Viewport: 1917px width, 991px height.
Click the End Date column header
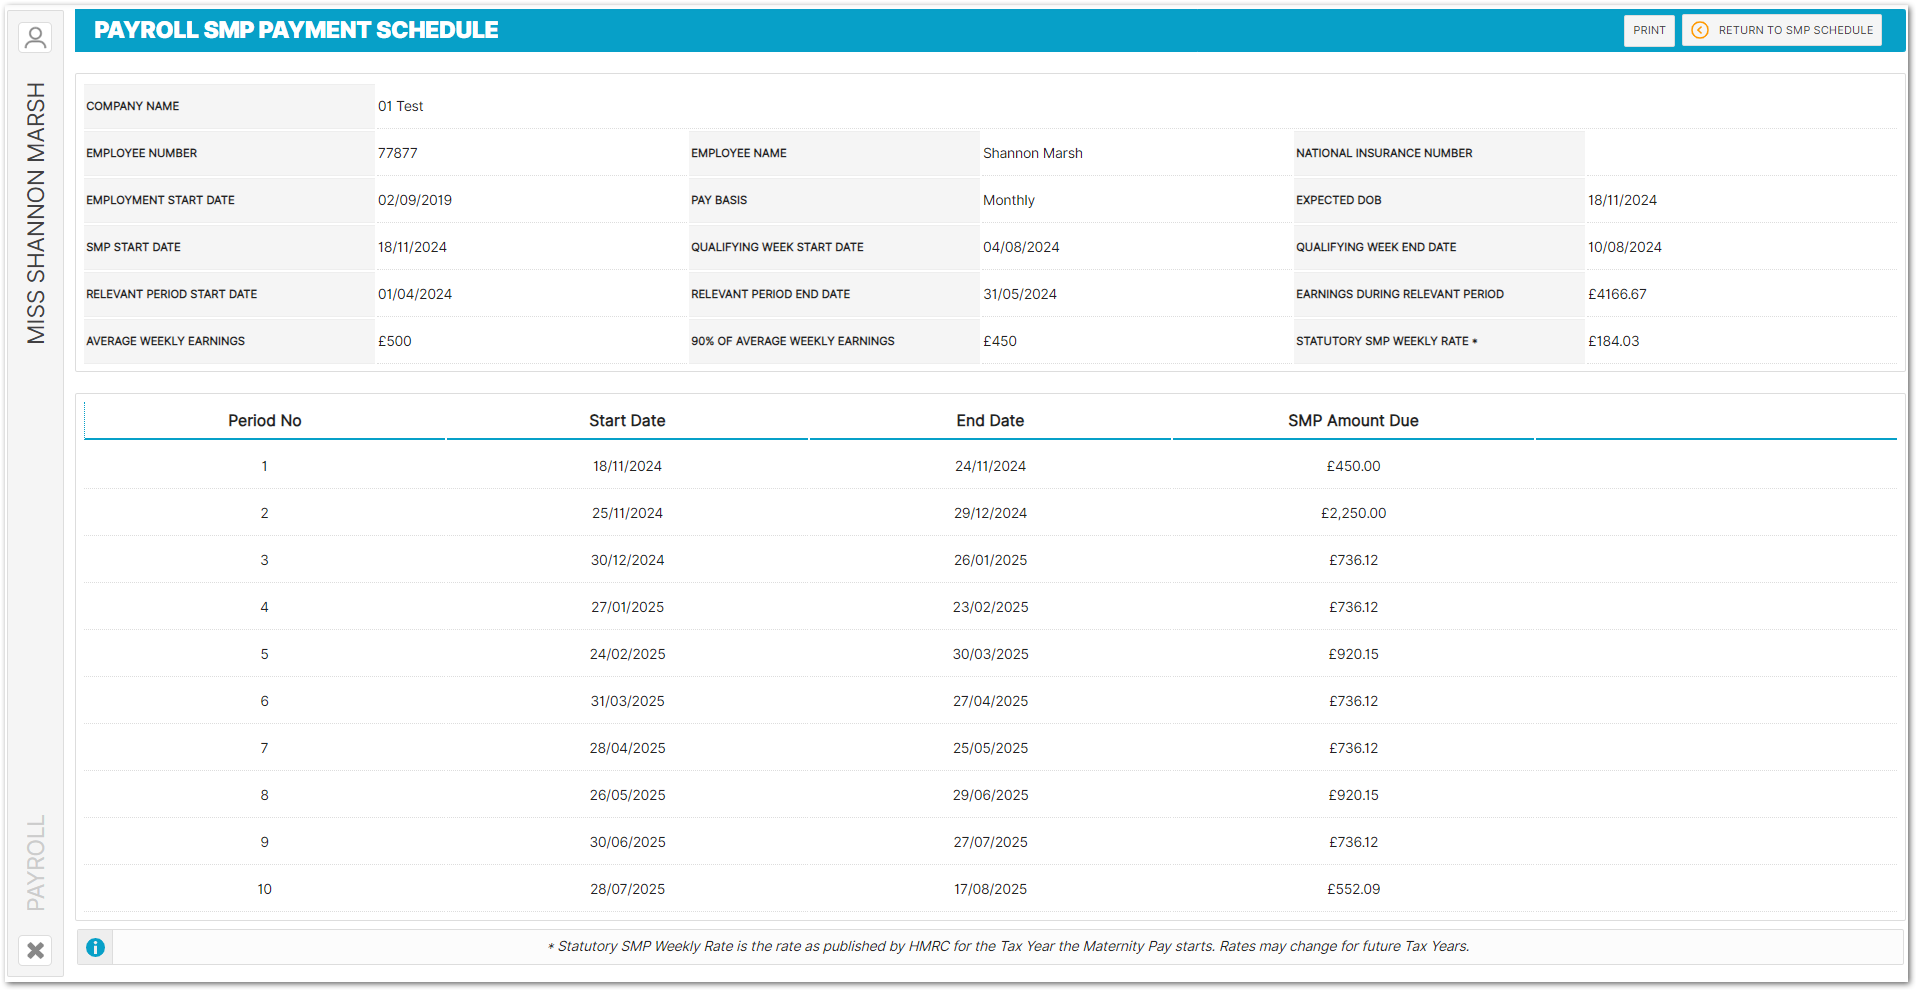click(x=989, y=421)
